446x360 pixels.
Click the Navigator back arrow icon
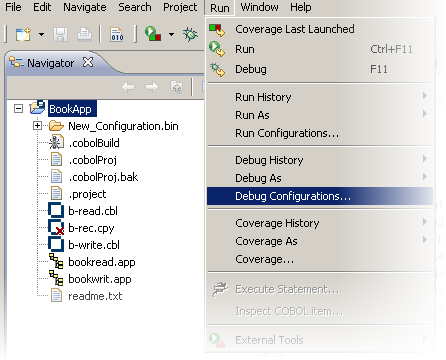128,87
